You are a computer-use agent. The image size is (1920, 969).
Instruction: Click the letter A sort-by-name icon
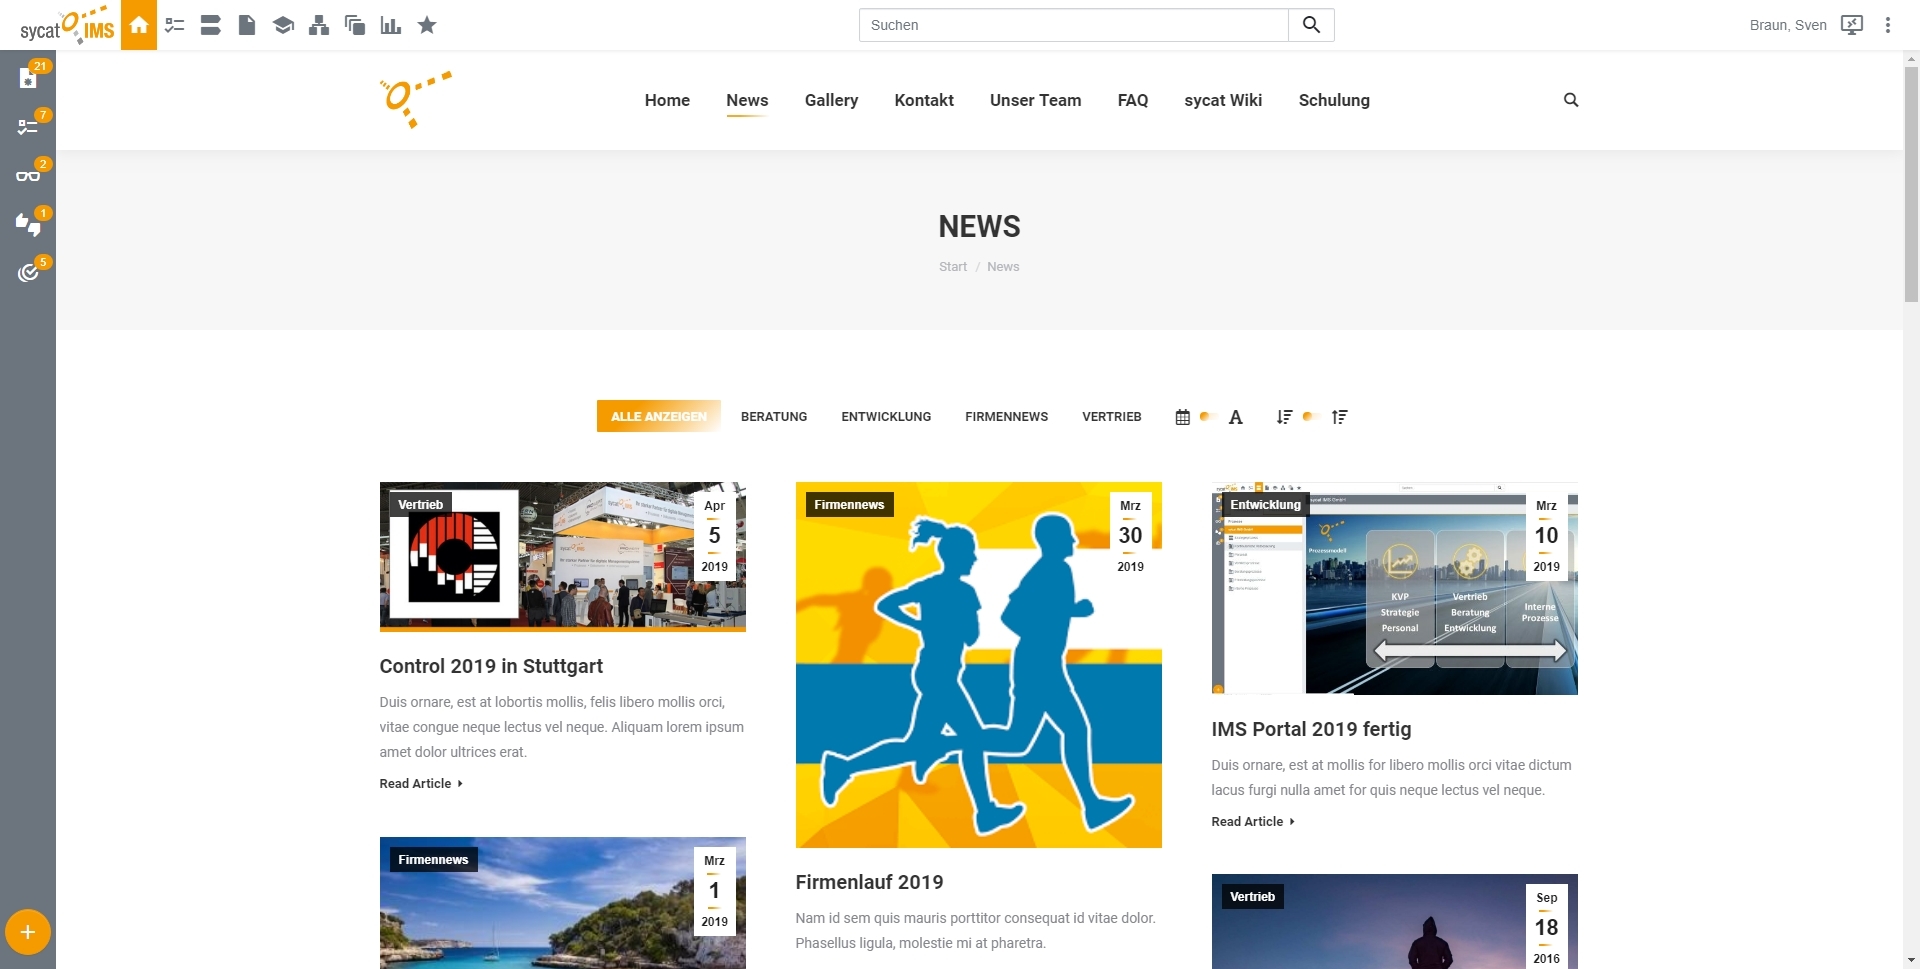point(1236,417)
